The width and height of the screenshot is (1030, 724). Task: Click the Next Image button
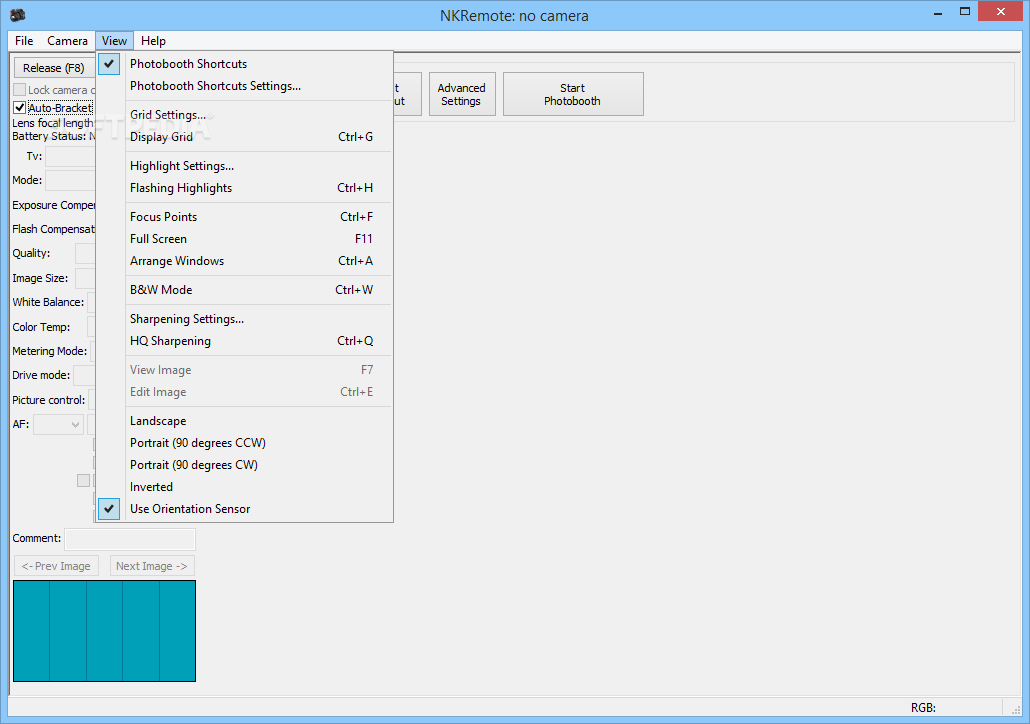coord(152,566)
